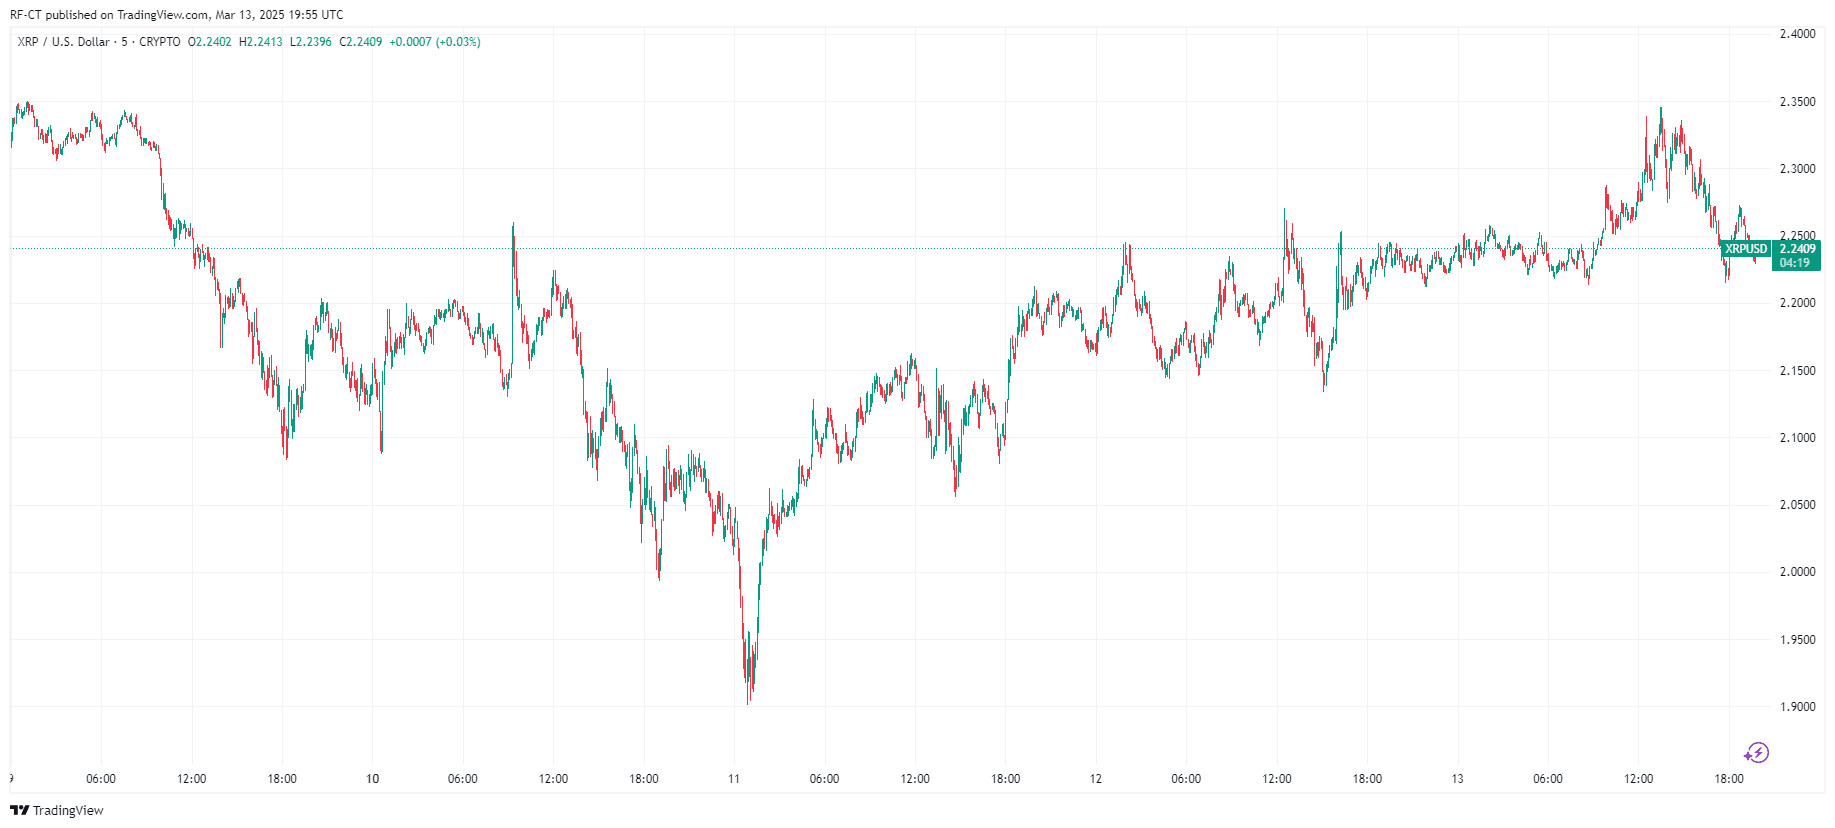
Task: Click the date label 13 on time axis
Action: tap(1457, 779)
